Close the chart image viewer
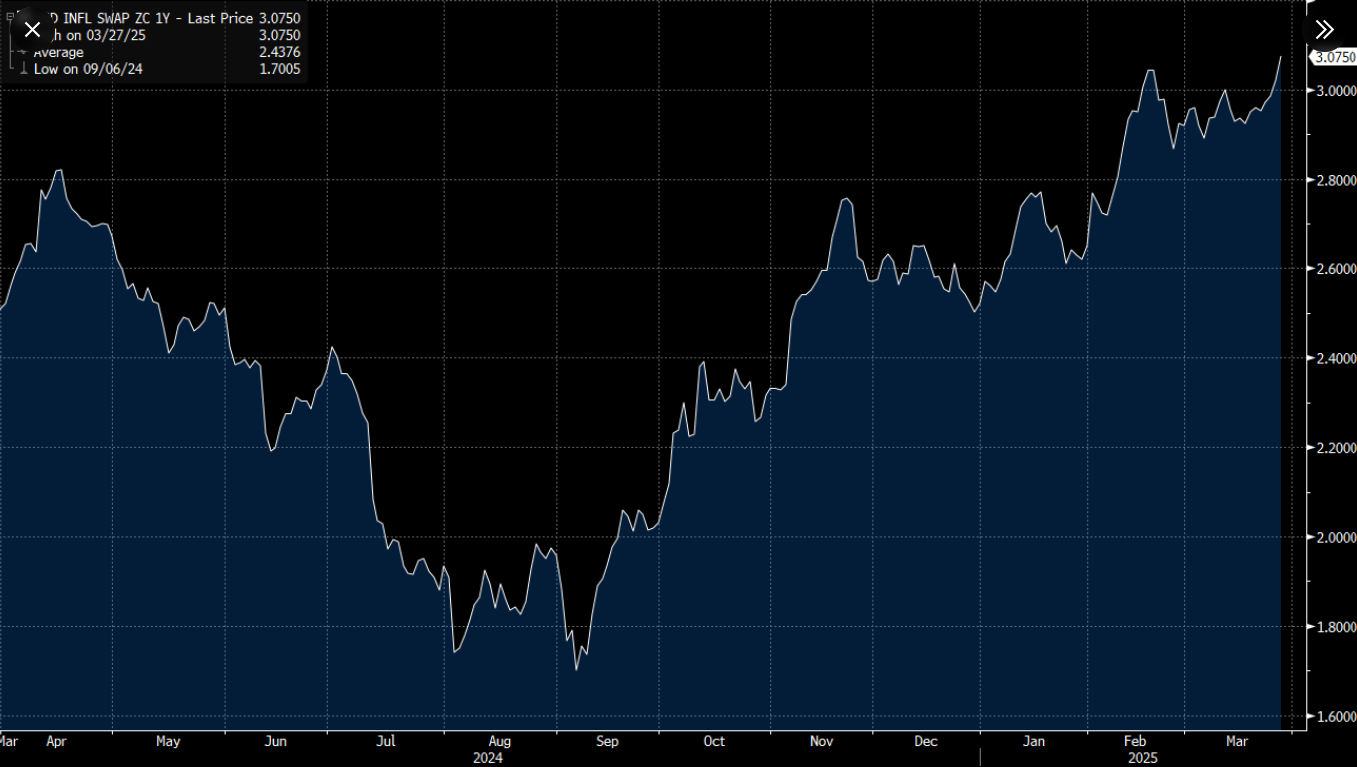1357x767 pixels. [32, 29]
